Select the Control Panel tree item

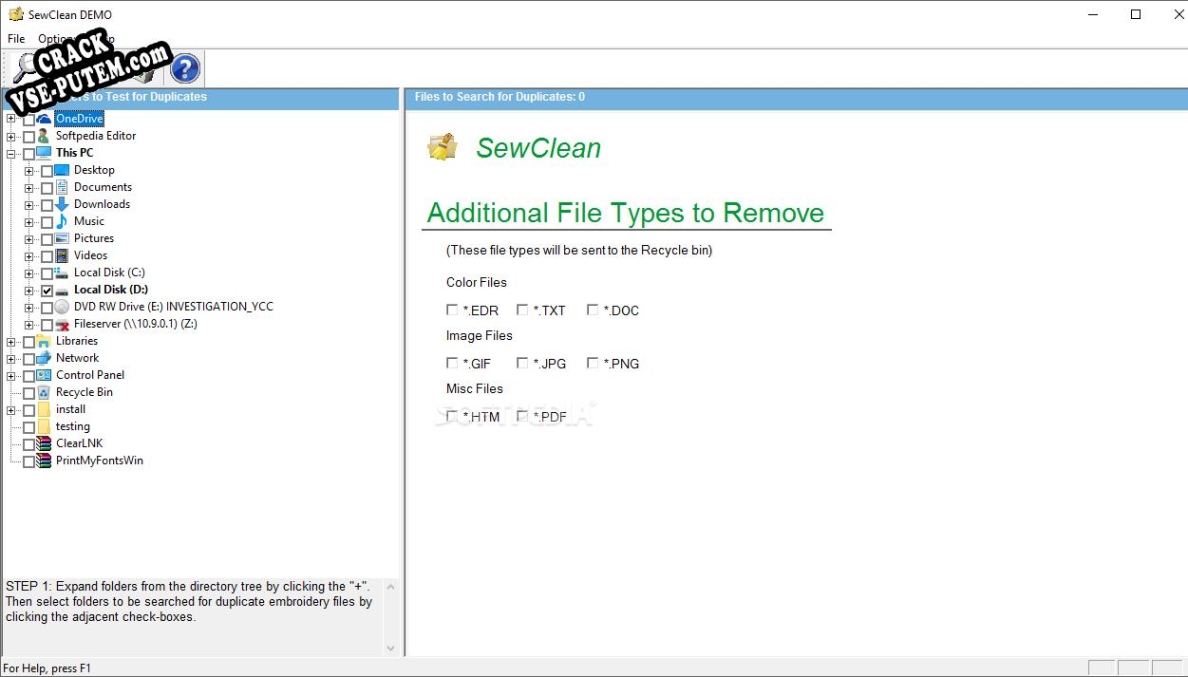[90, 375]
